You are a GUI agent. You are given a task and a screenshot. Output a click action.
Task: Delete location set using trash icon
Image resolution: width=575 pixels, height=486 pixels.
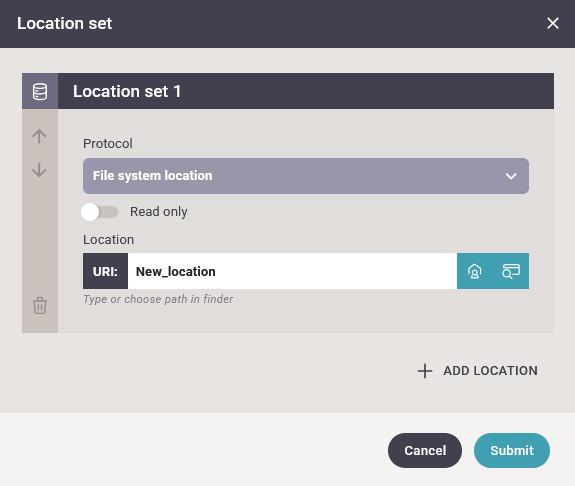[x=40, y=306]
